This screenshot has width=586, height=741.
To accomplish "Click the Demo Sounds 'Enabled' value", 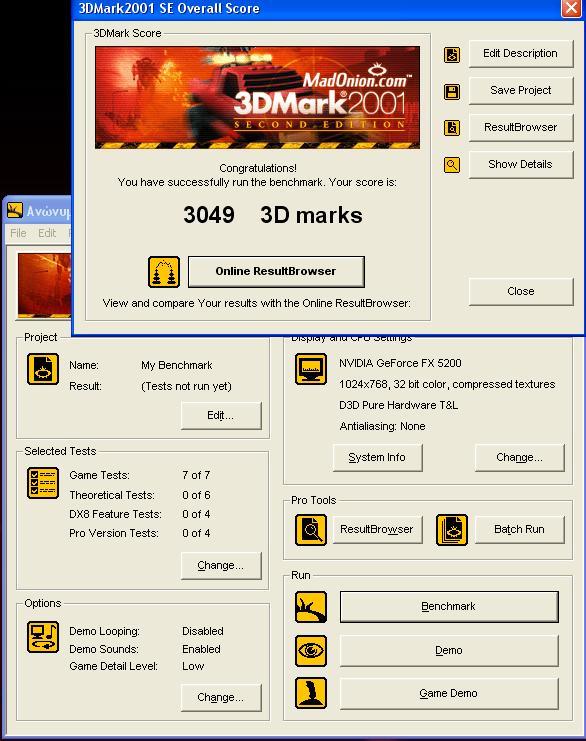I will tap(201, 649).
